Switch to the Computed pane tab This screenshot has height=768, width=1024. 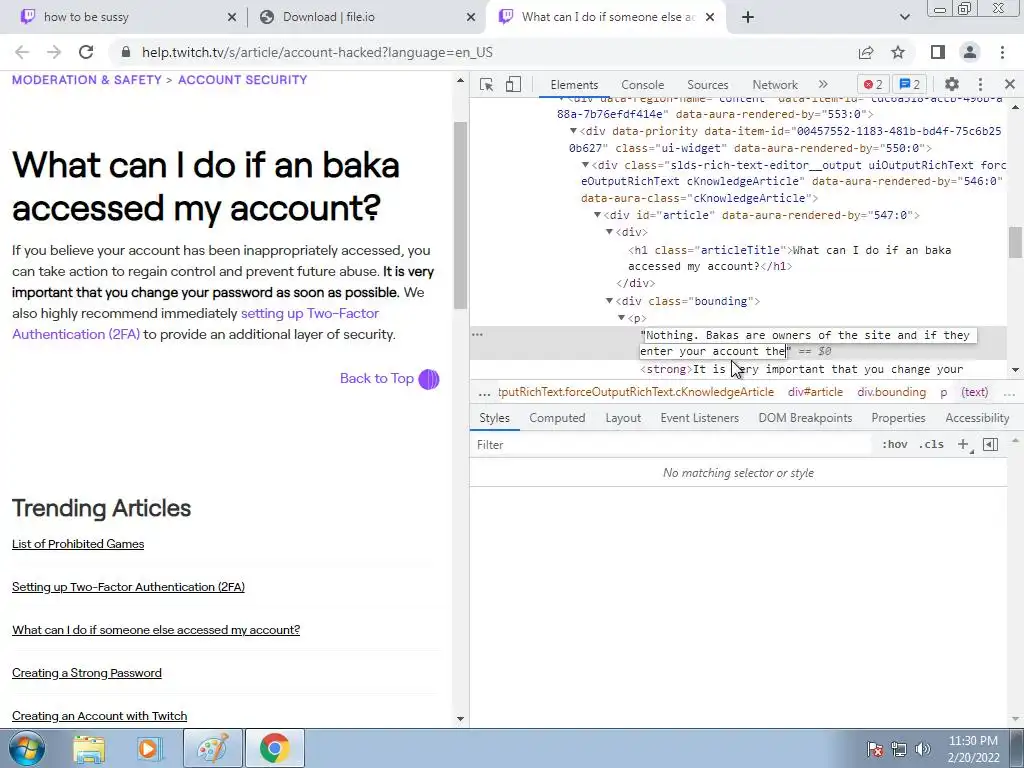[557, 418]
